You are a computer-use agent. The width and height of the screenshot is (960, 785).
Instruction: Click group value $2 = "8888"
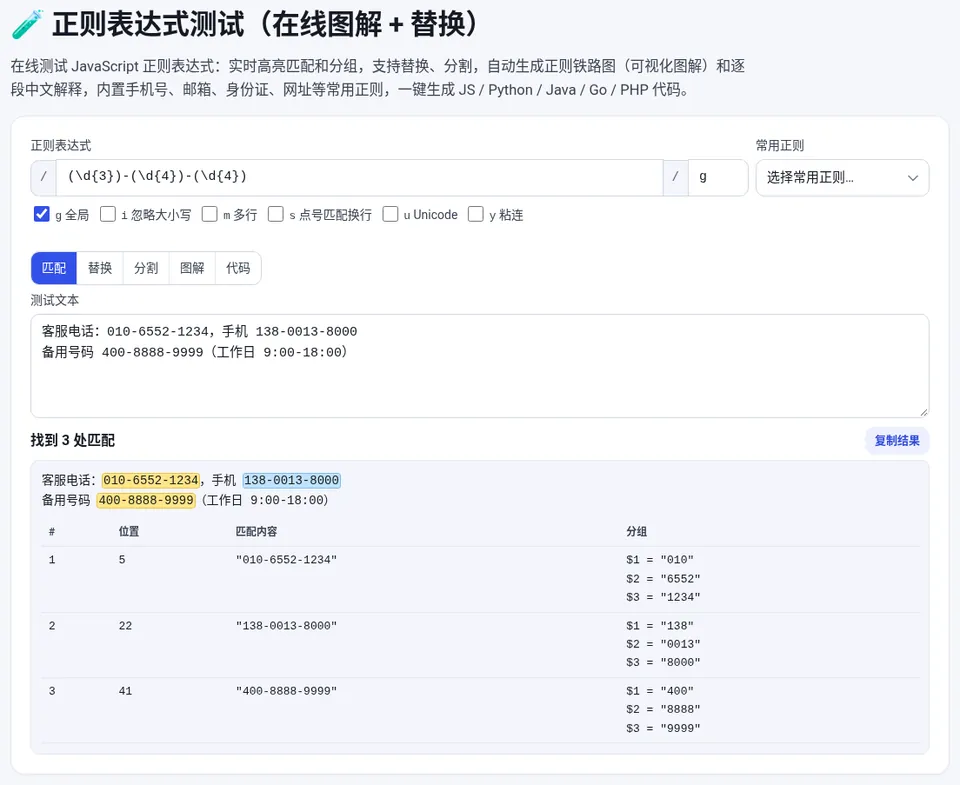pos(663,710)
